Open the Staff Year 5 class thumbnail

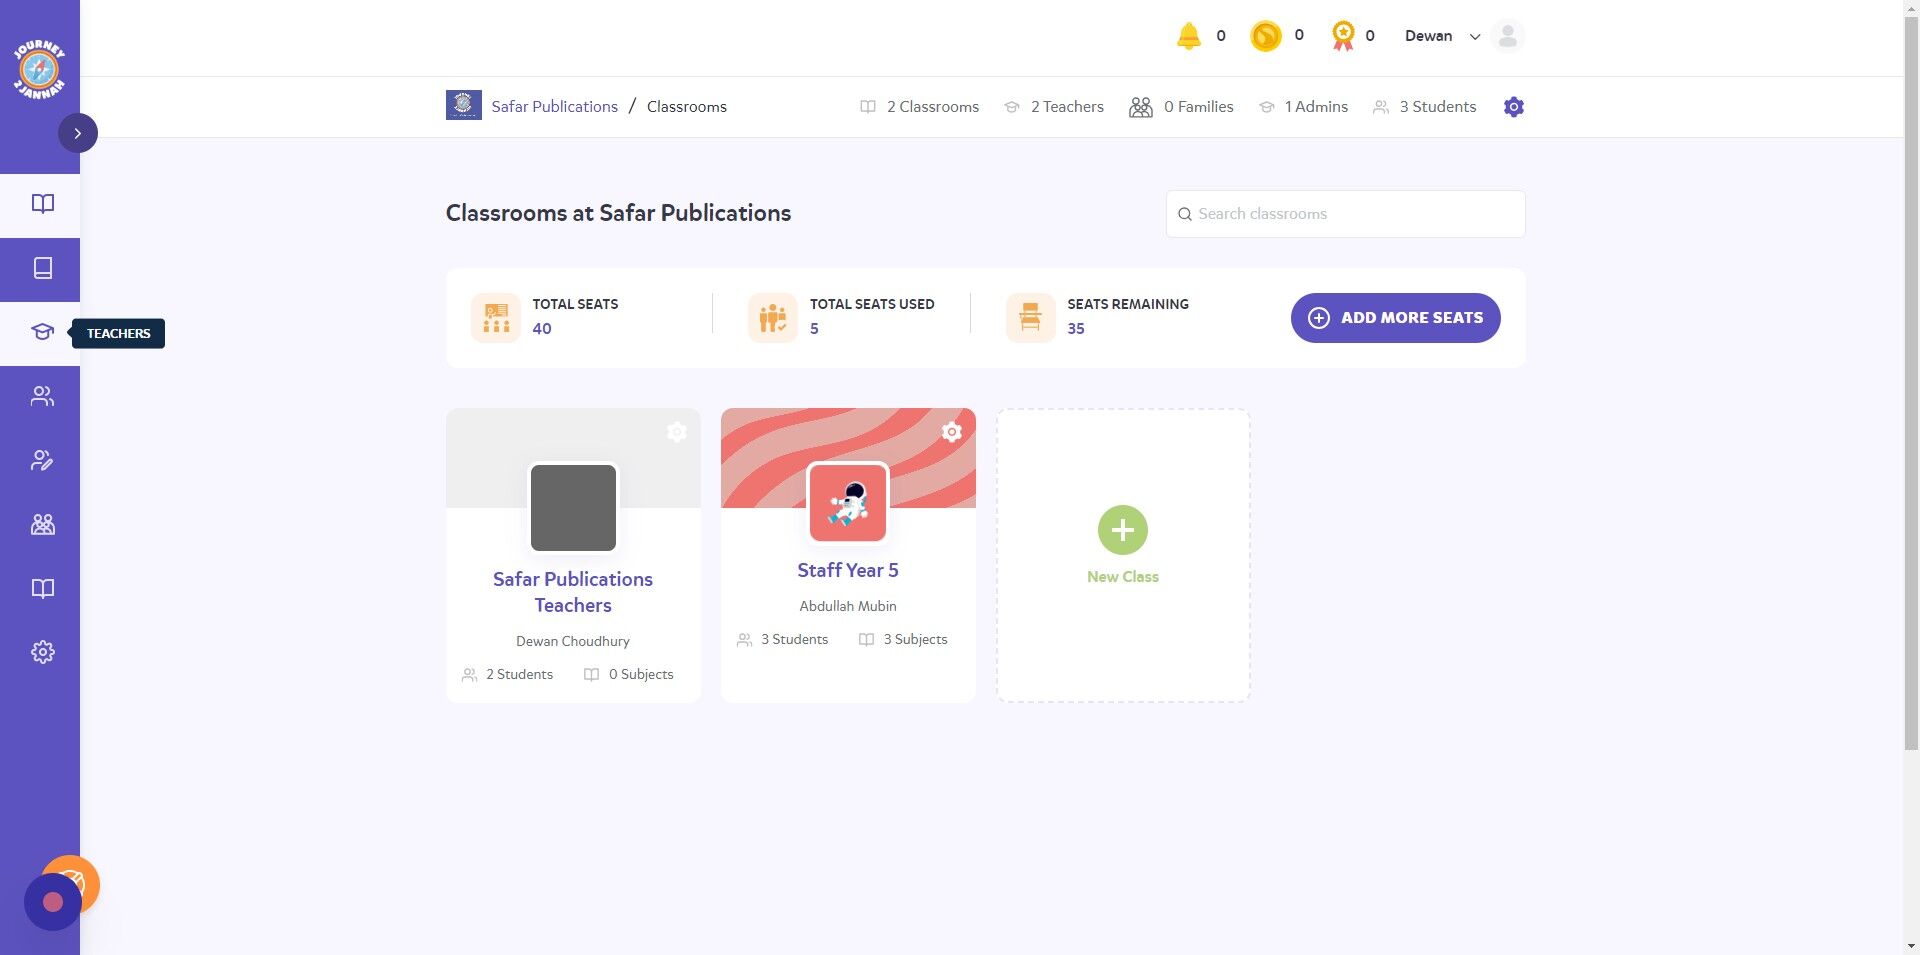point(848,503)
